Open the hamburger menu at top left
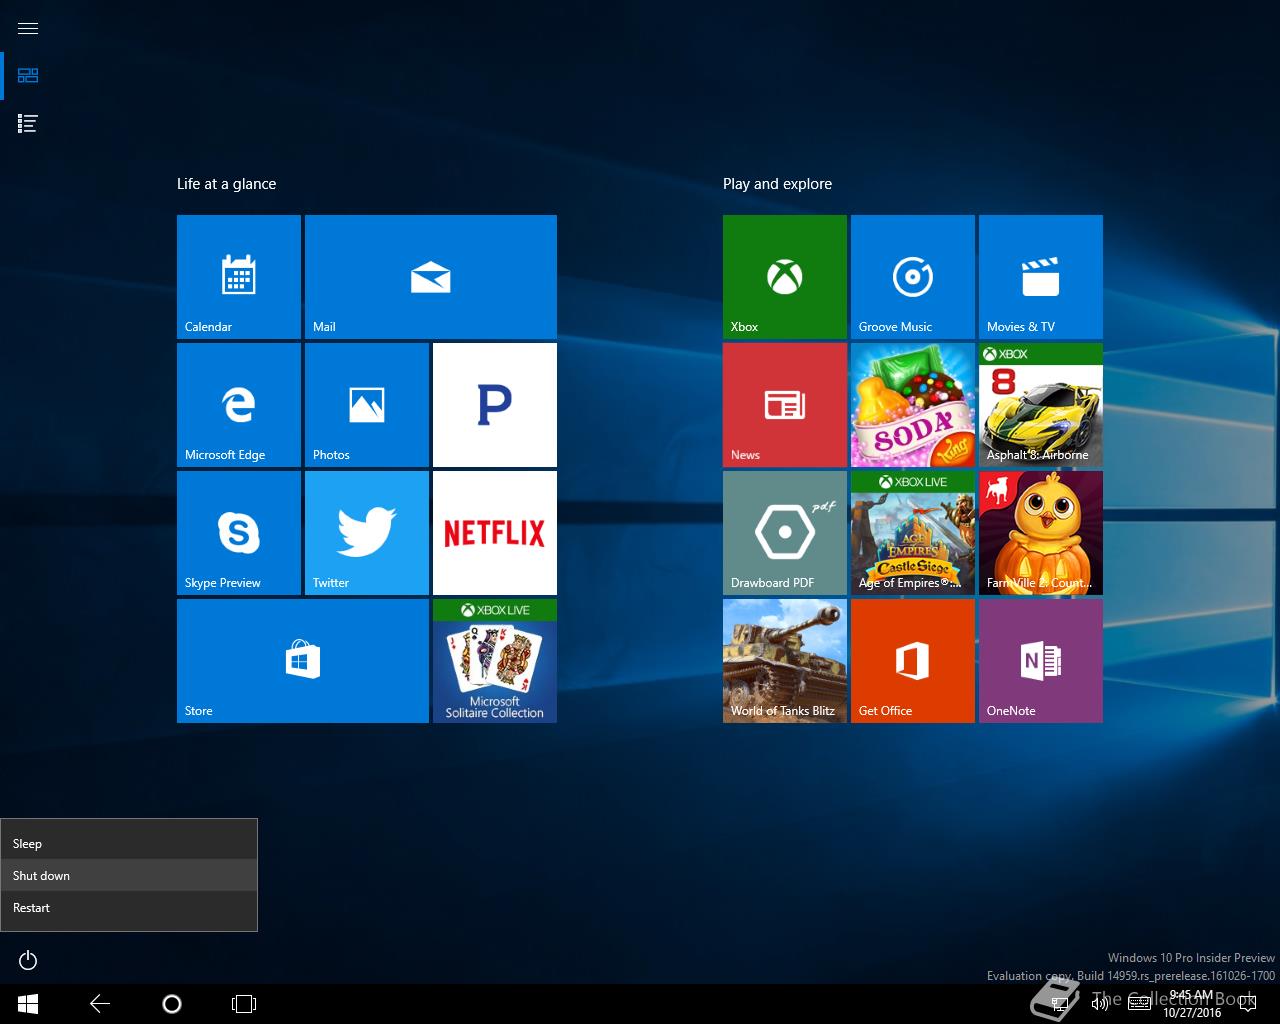The width and height of the screenshot is (1280, 1024). [28, 28]
